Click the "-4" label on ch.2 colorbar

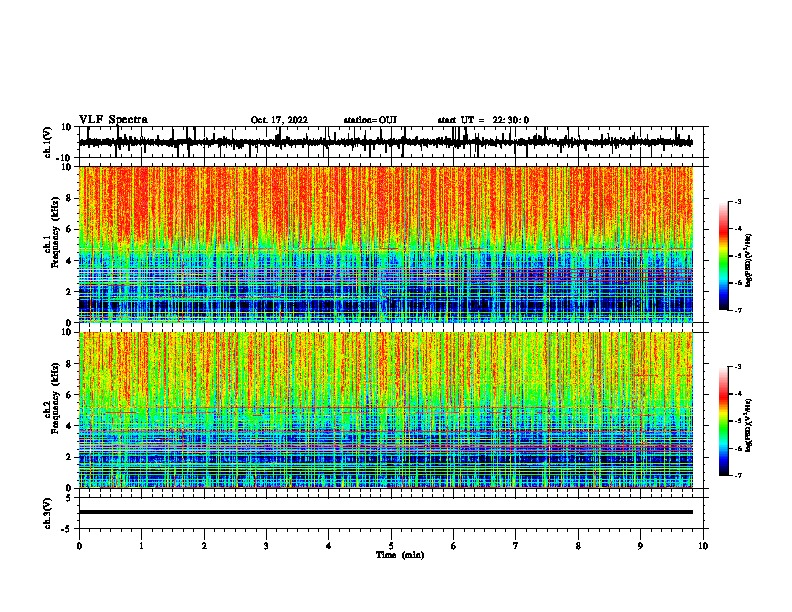(737, 394)
